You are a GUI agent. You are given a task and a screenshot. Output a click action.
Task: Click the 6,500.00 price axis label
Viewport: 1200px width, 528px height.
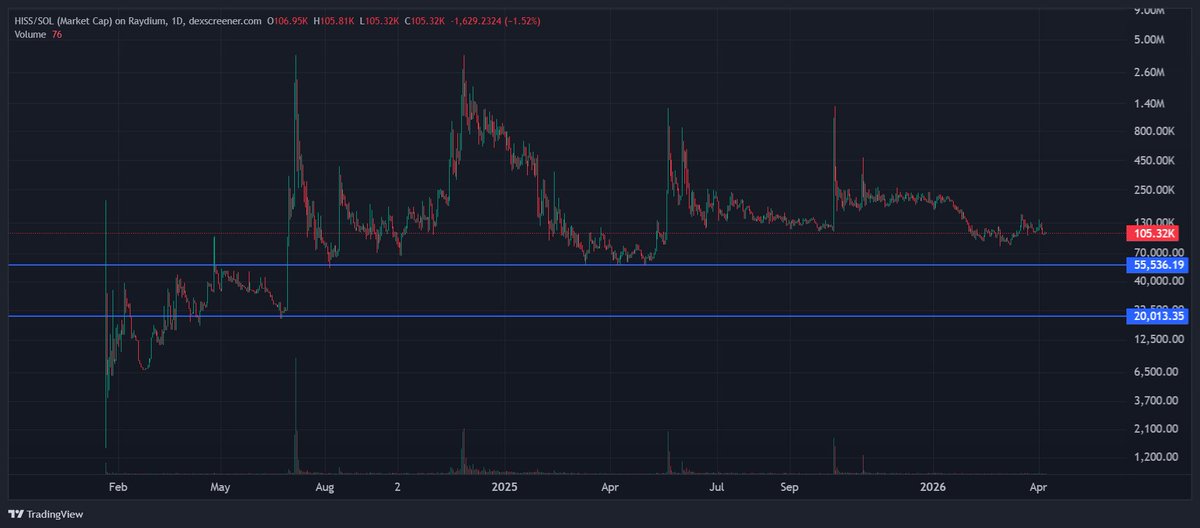coord(1154,372)
